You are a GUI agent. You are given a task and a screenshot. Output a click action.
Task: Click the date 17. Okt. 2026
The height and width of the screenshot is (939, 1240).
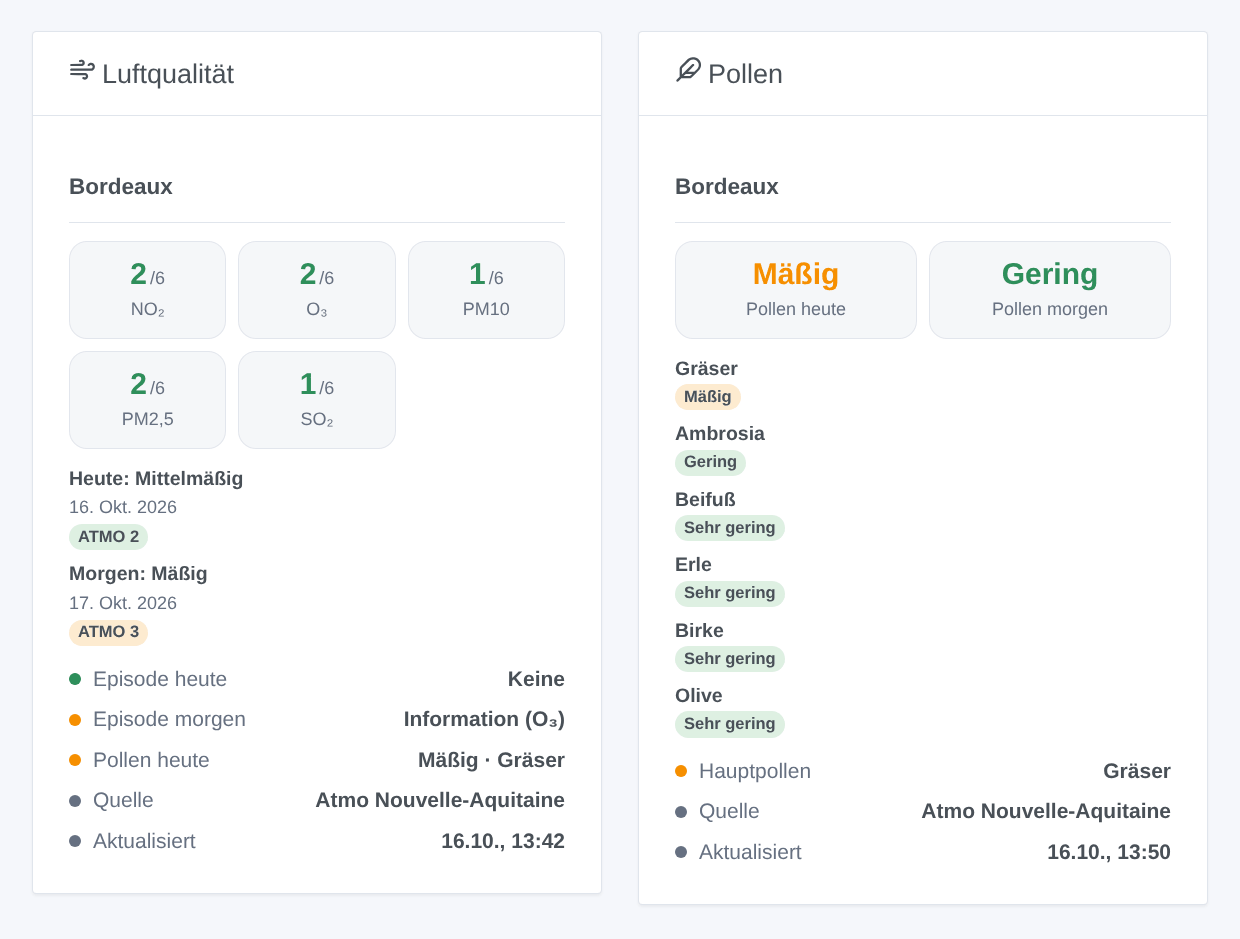pyautogui.click(x=123, y=603)
